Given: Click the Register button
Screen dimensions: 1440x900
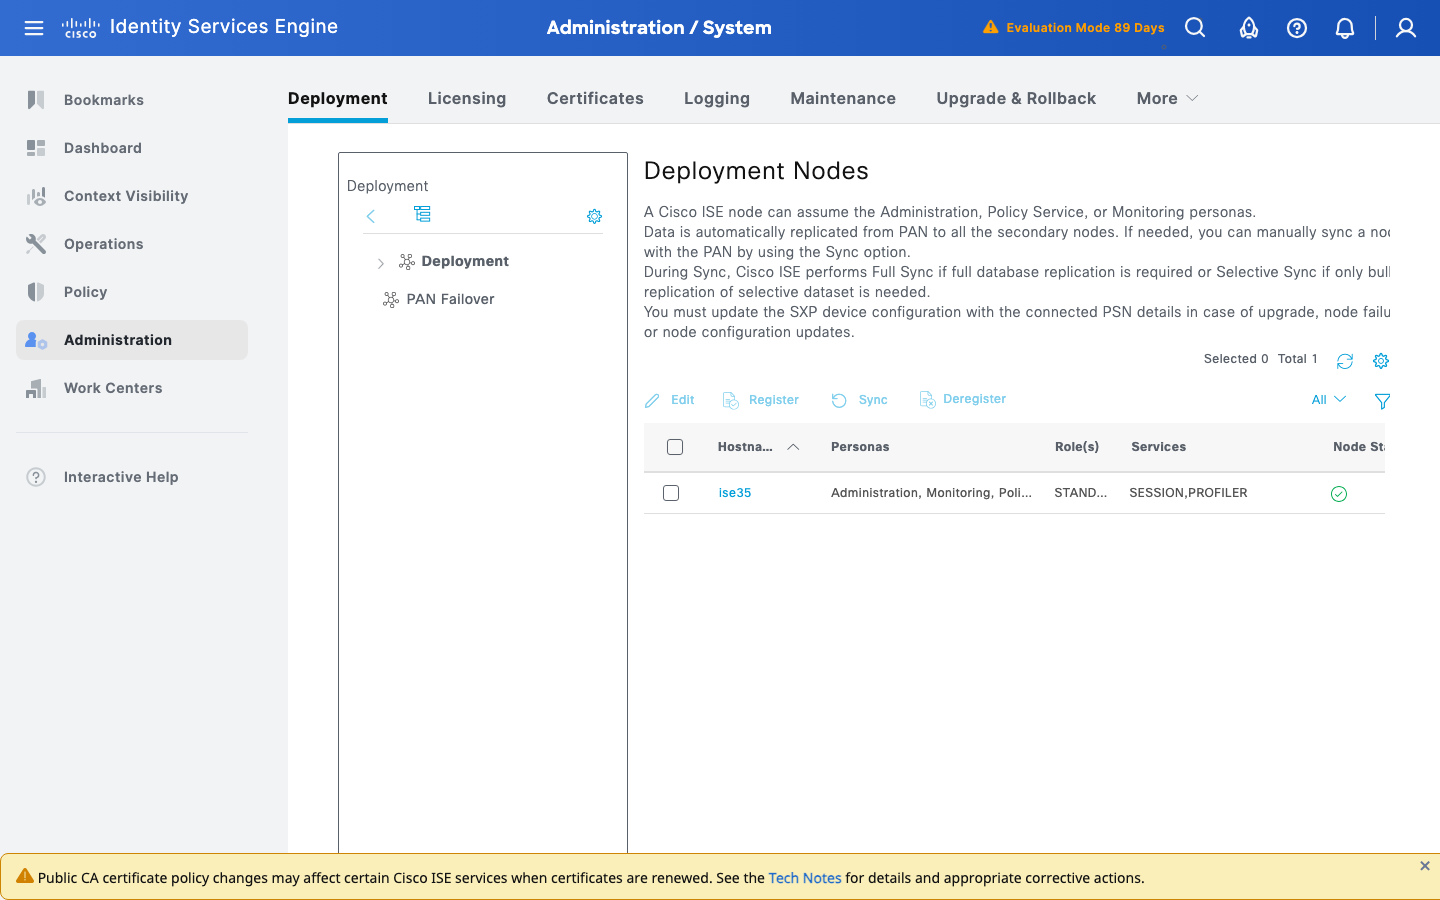Looking at the screenshot, I should point(761,400).
